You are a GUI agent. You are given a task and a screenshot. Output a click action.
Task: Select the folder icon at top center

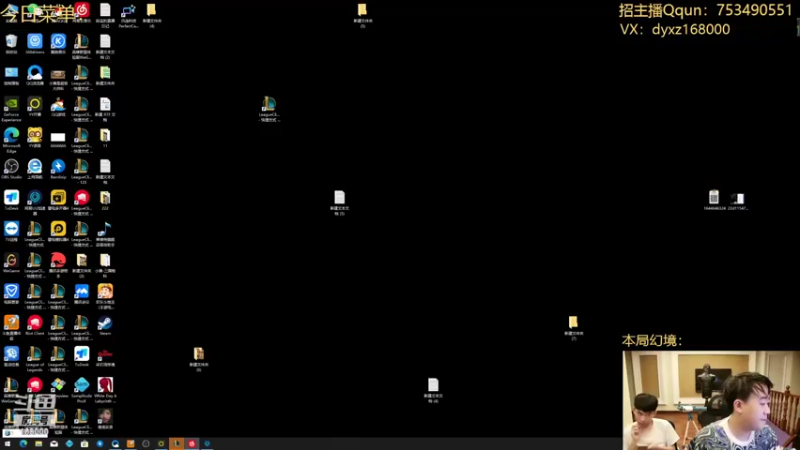(362, 15)
